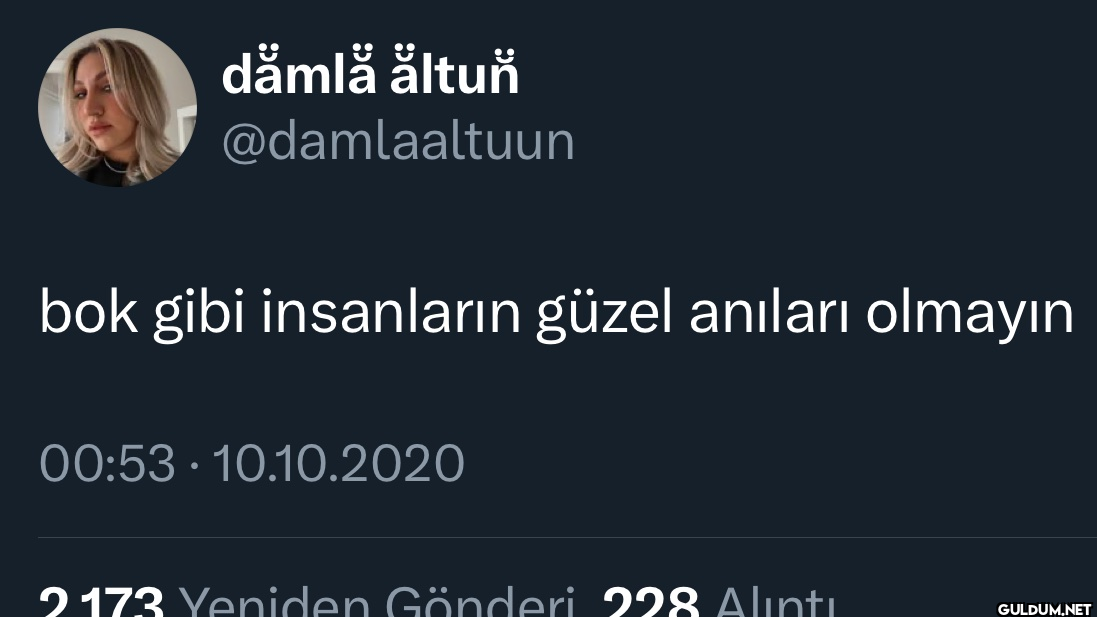Show the Alıntı list
1097x617 pixels.
coord(775,602)
